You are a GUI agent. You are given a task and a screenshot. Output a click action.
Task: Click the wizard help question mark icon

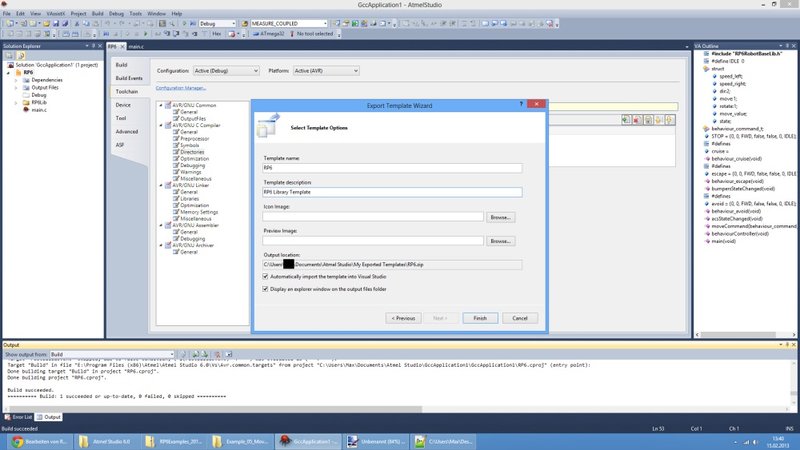click(x=522, y=104)
